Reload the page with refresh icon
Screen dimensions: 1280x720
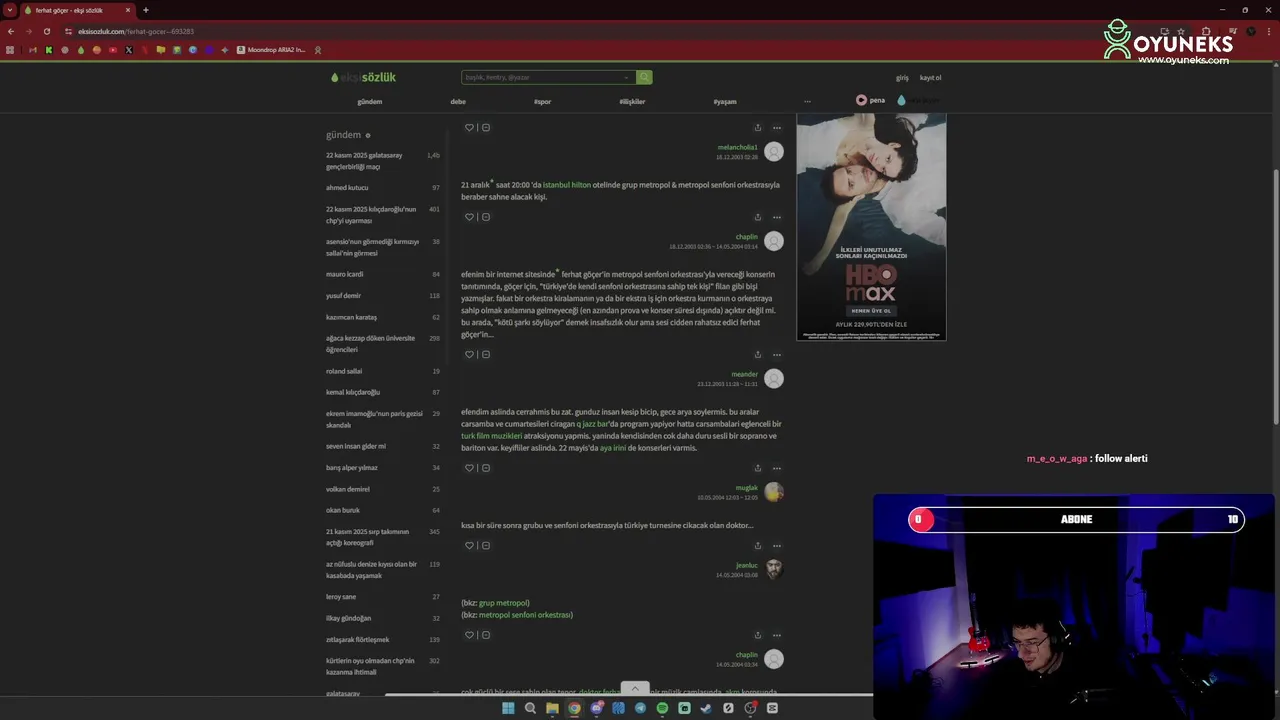46,31
